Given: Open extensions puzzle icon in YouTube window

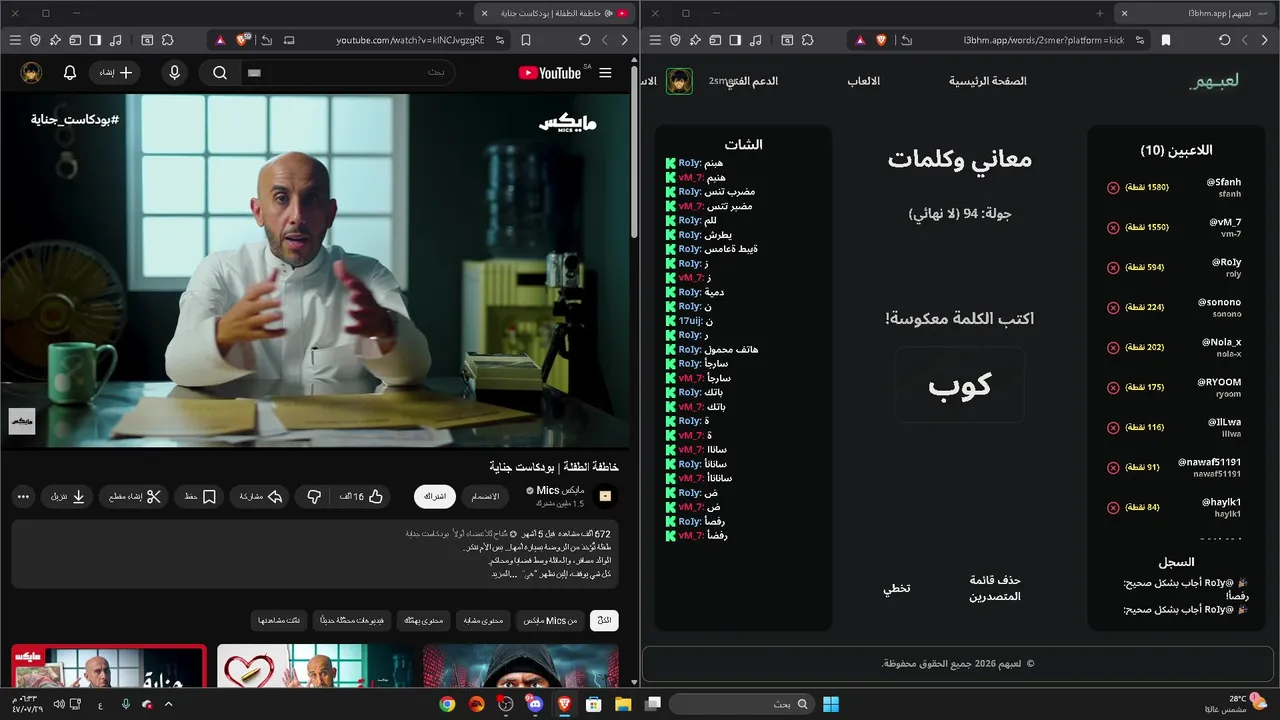Looking at the screenshot, I should point(168,40).
